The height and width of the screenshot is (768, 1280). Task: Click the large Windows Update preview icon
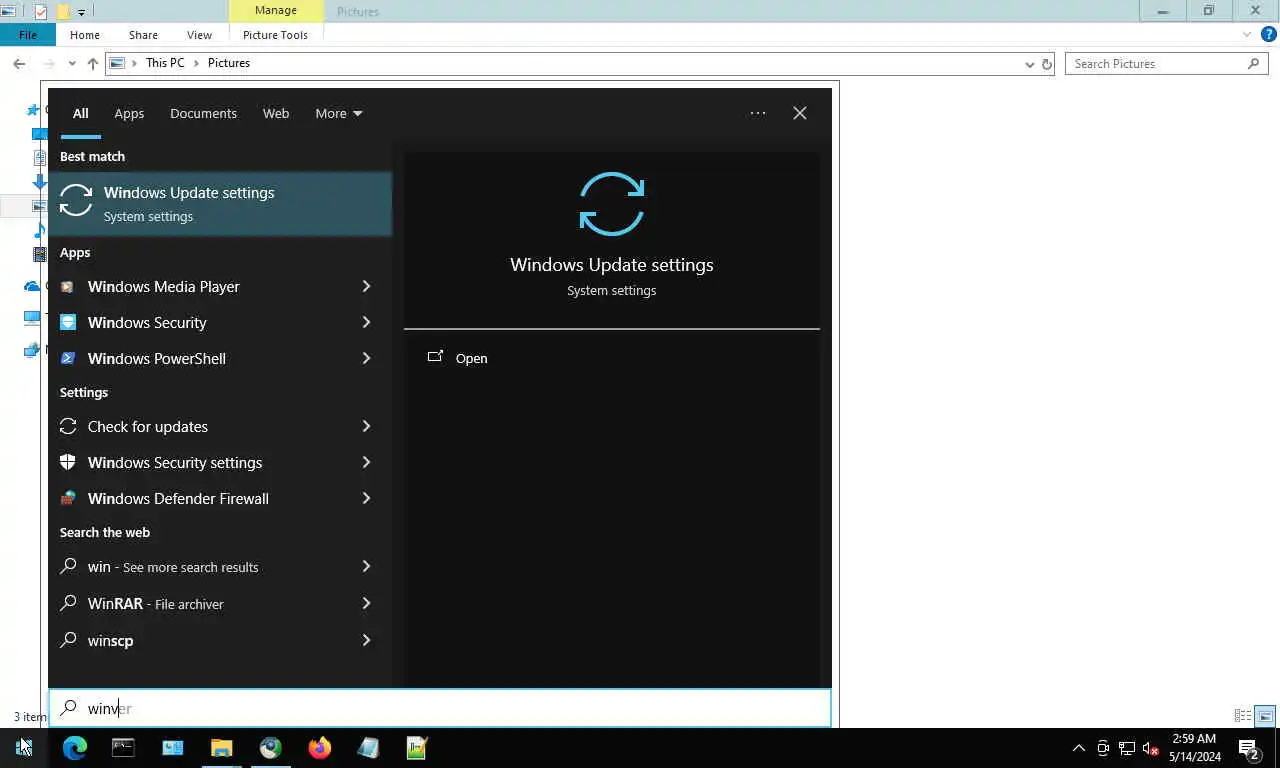tap(612, 204)
